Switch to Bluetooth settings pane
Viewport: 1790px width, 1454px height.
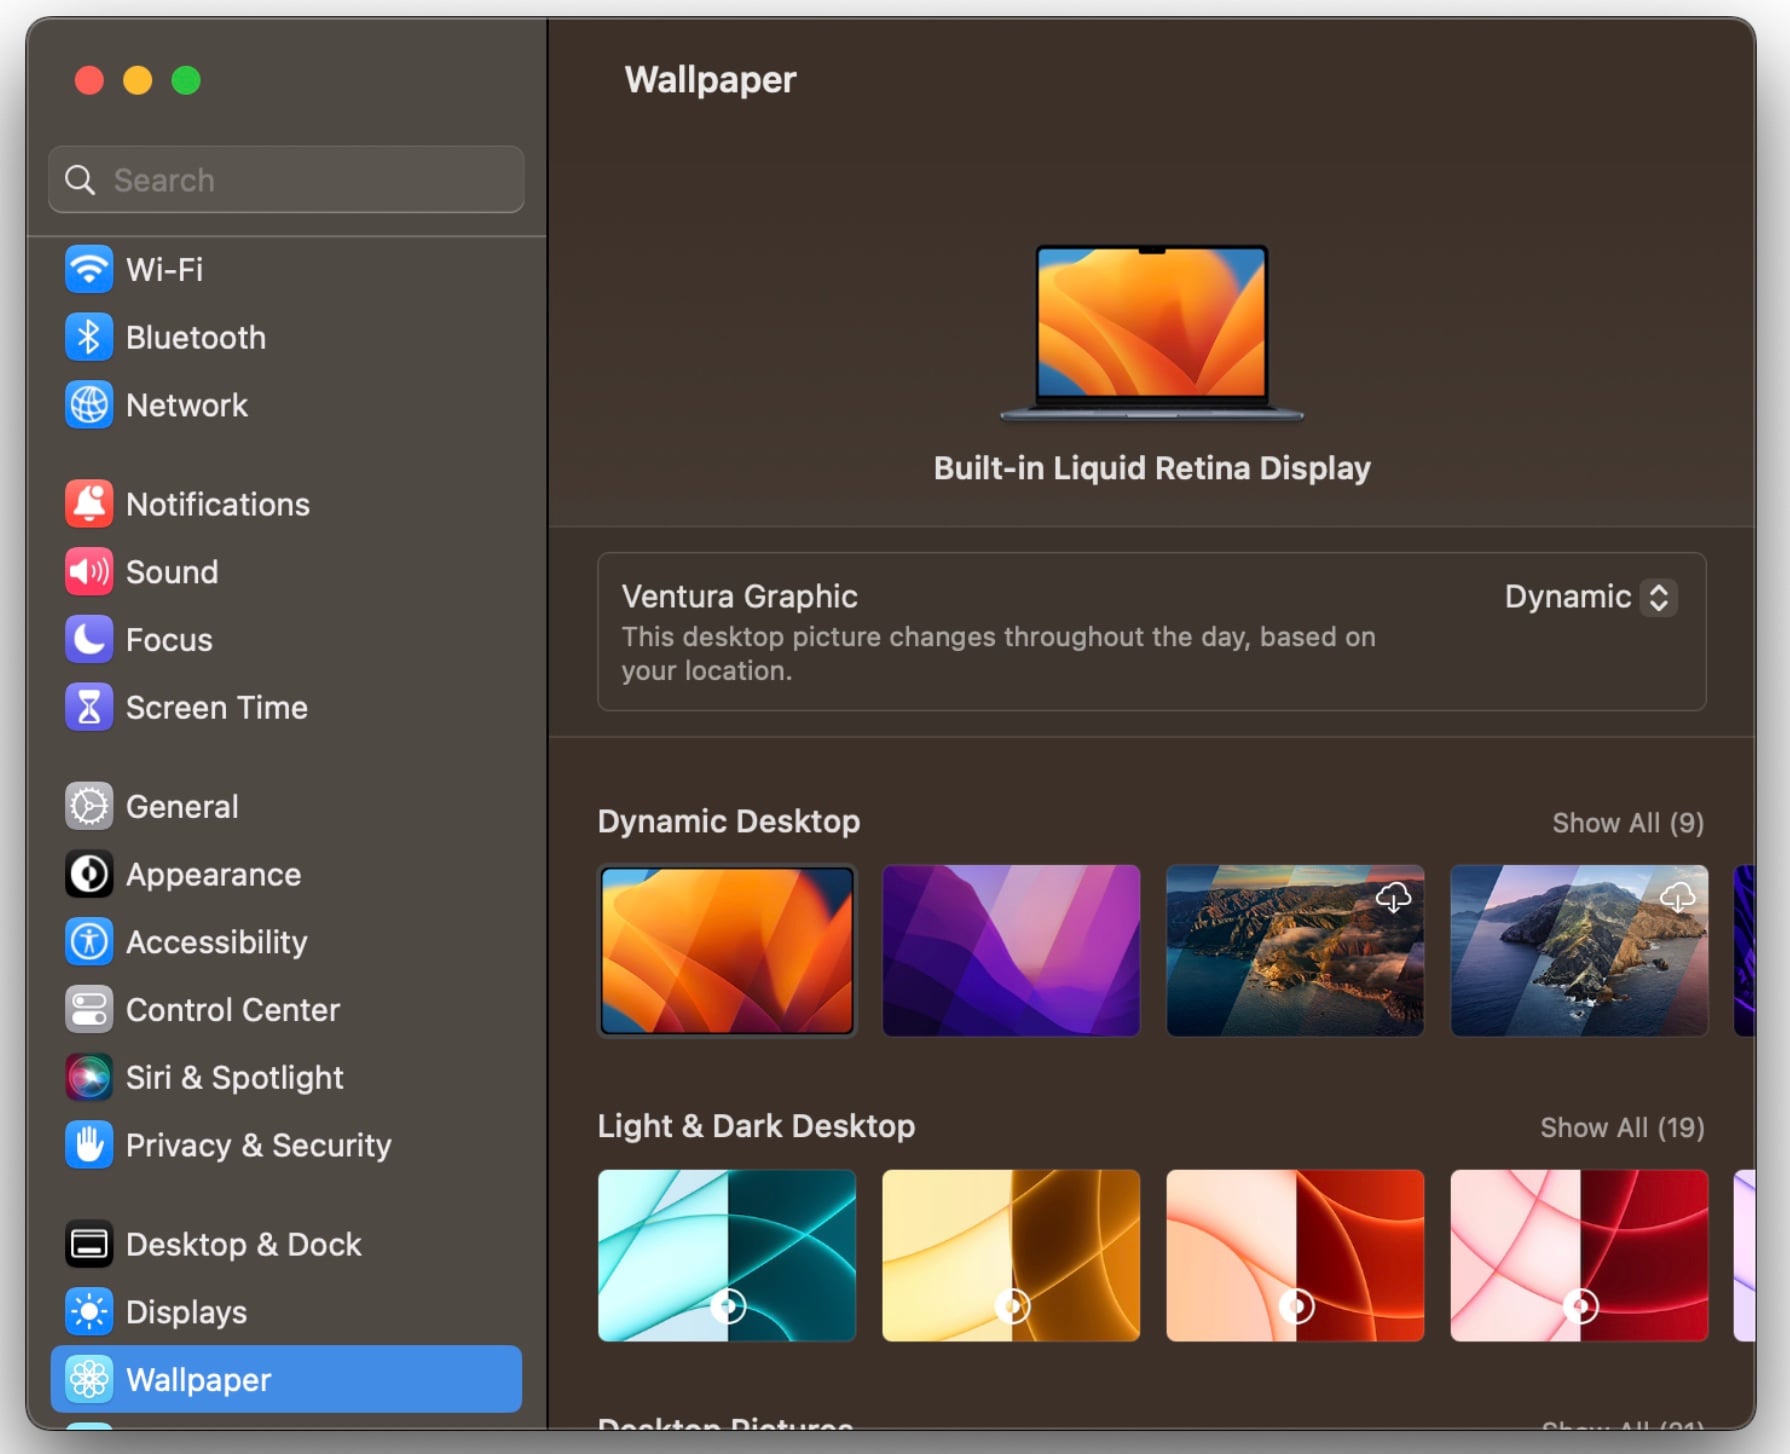286,337
